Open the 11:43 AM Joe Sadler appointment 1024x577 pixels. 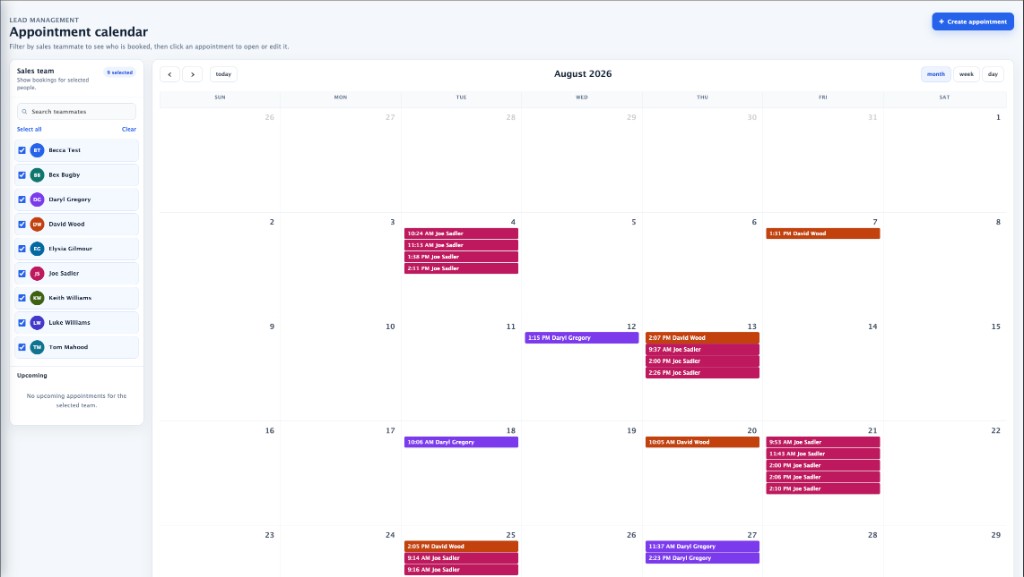823,454
